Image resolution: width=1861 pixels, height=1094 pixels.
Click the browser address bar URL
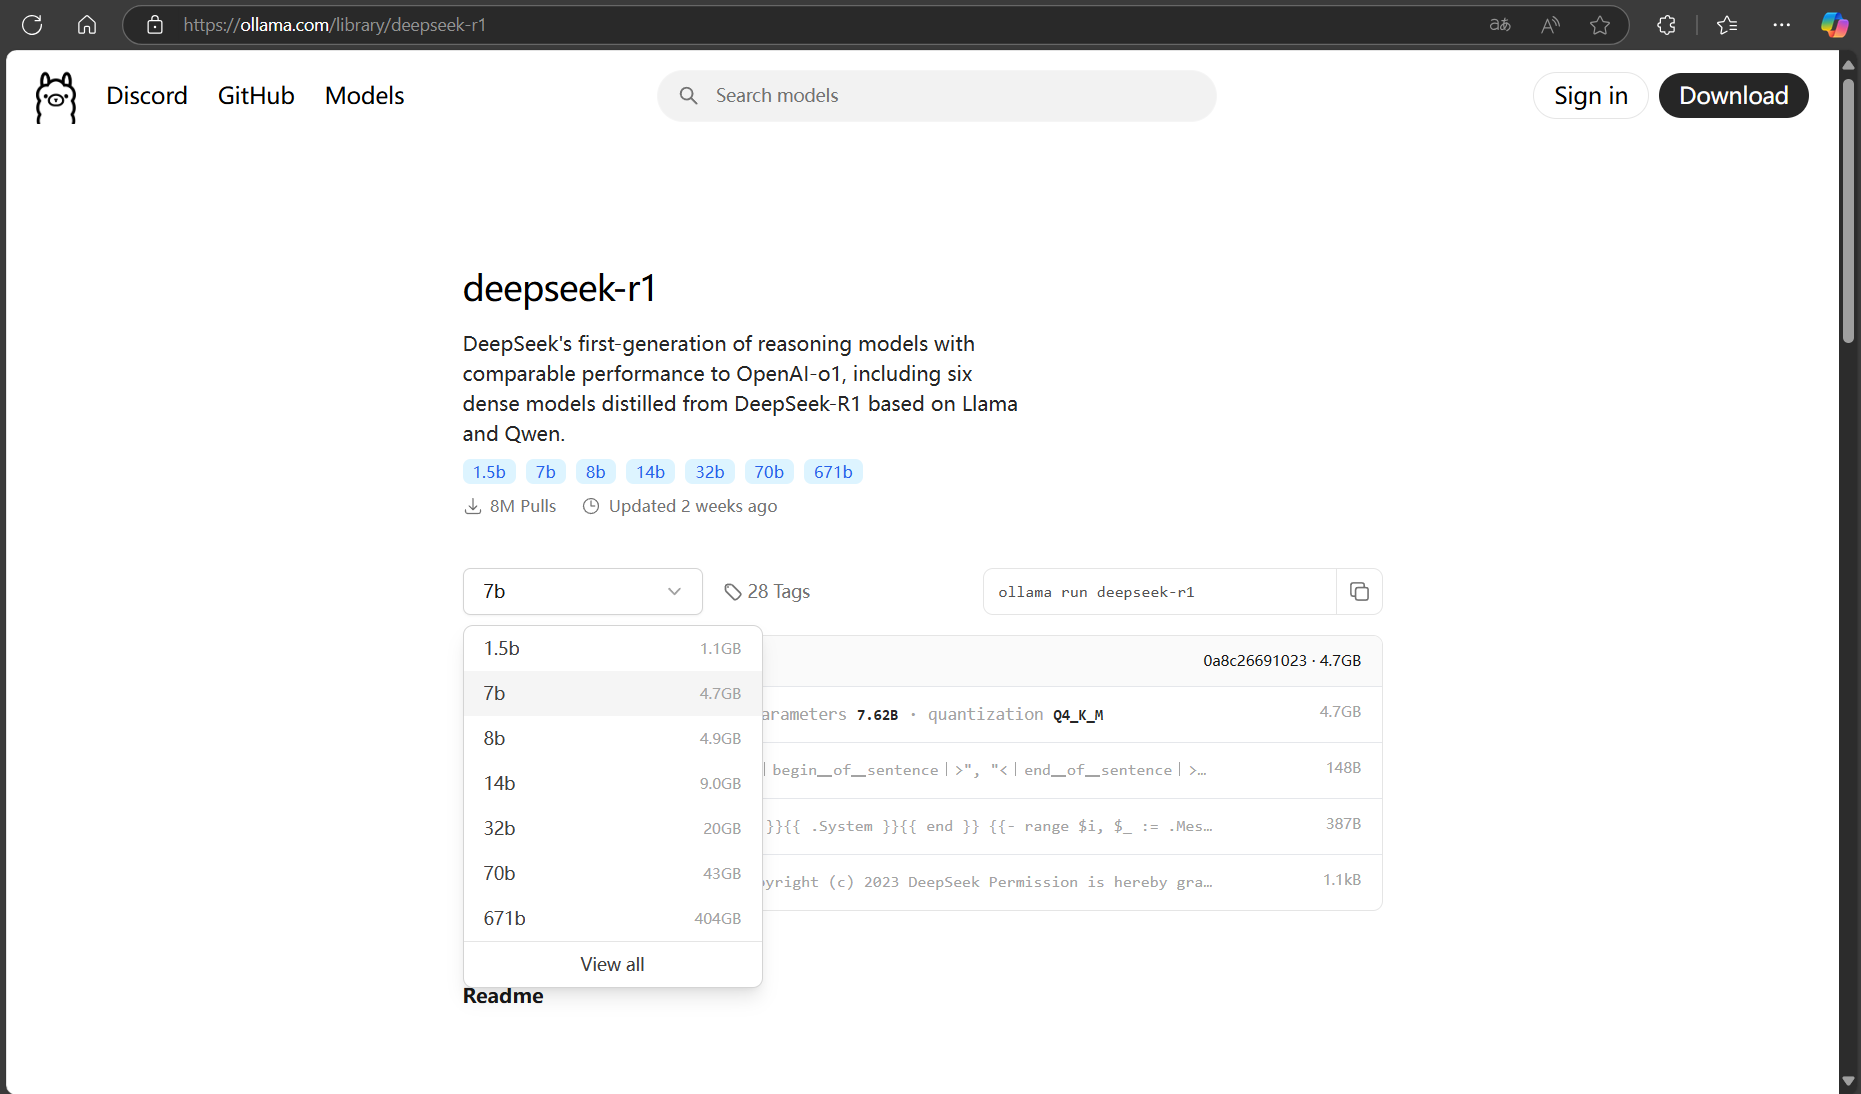335,25
